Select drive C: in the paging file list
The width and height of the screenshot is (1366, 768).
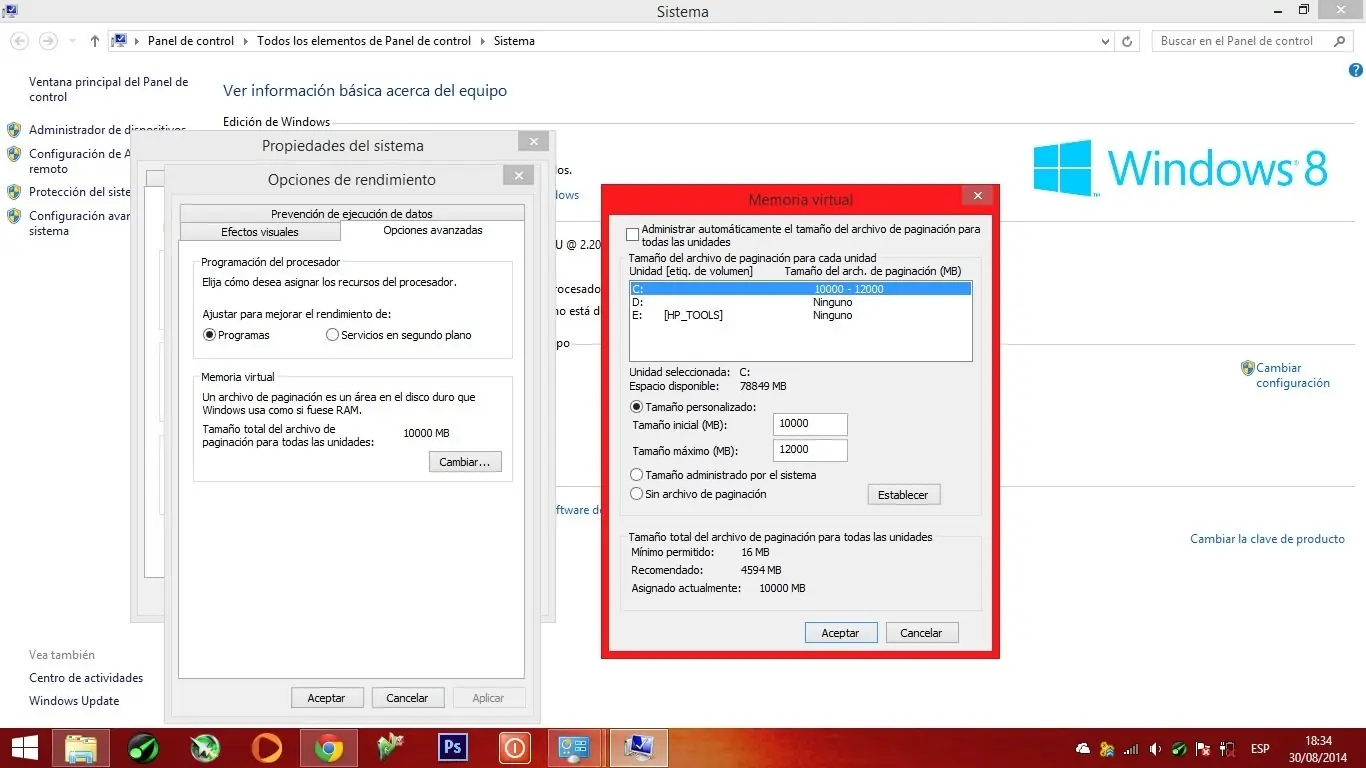pyautogui.click(x=801, y=289)
